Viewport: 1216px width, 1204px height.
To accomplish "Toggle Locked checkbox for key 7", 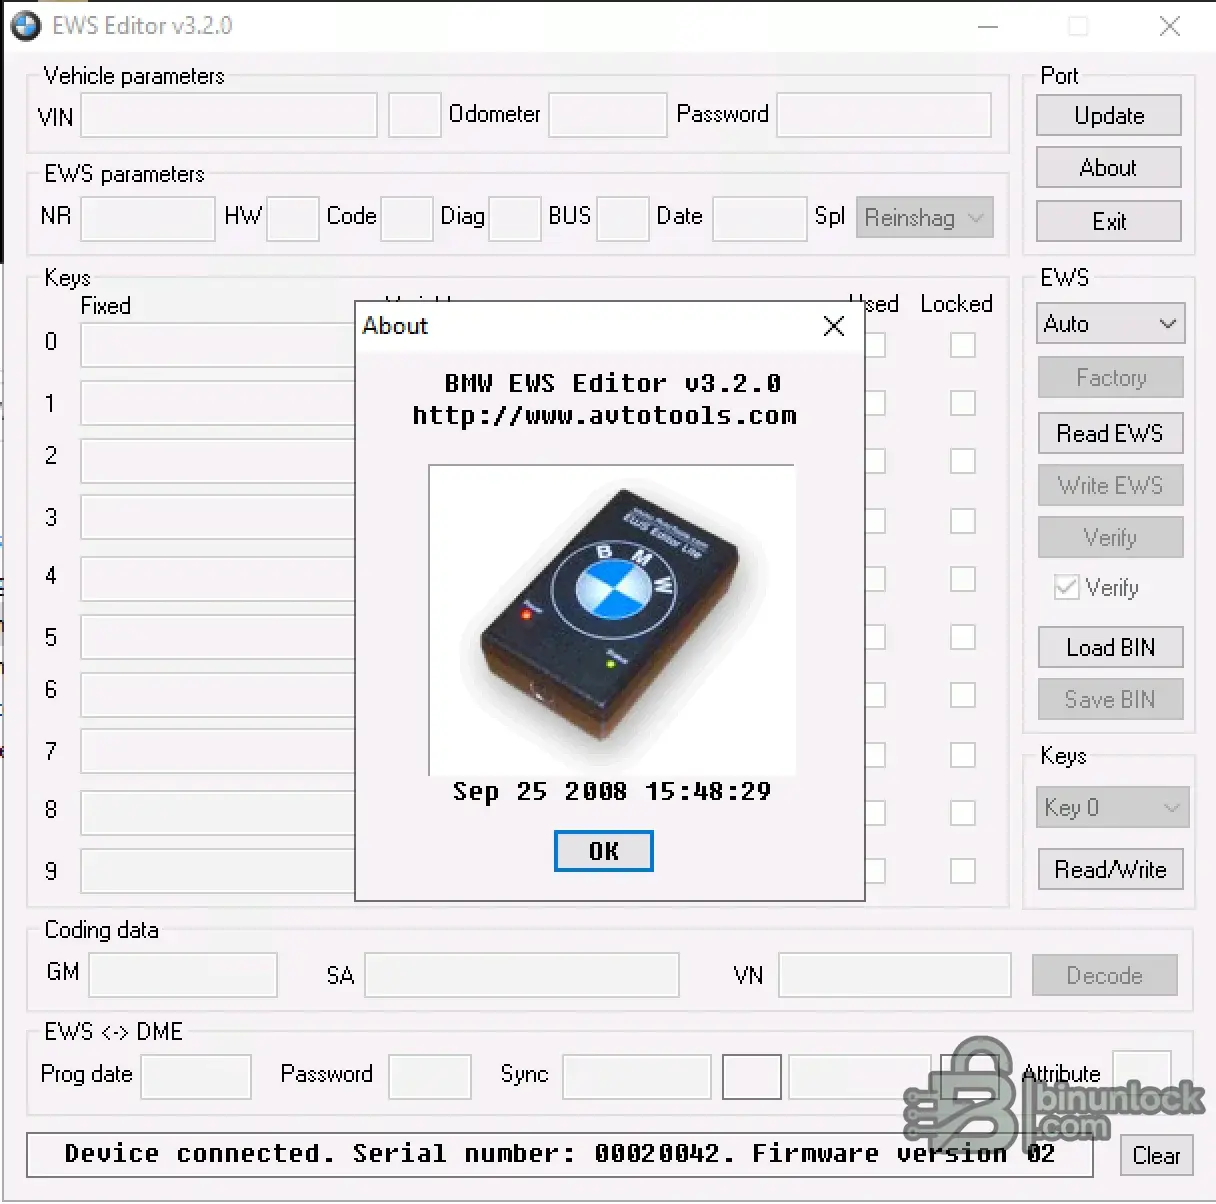I will tap(963, 755).
